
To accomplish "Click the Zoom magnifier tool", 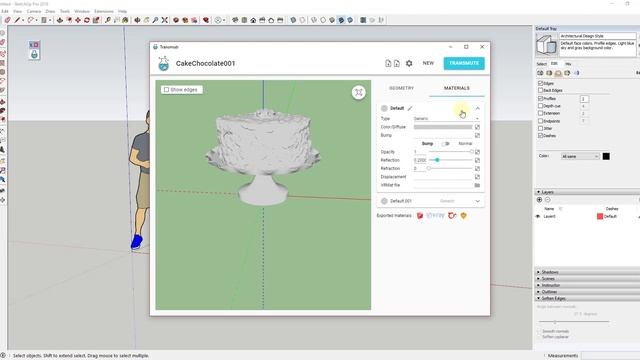I will coord(155,20).
